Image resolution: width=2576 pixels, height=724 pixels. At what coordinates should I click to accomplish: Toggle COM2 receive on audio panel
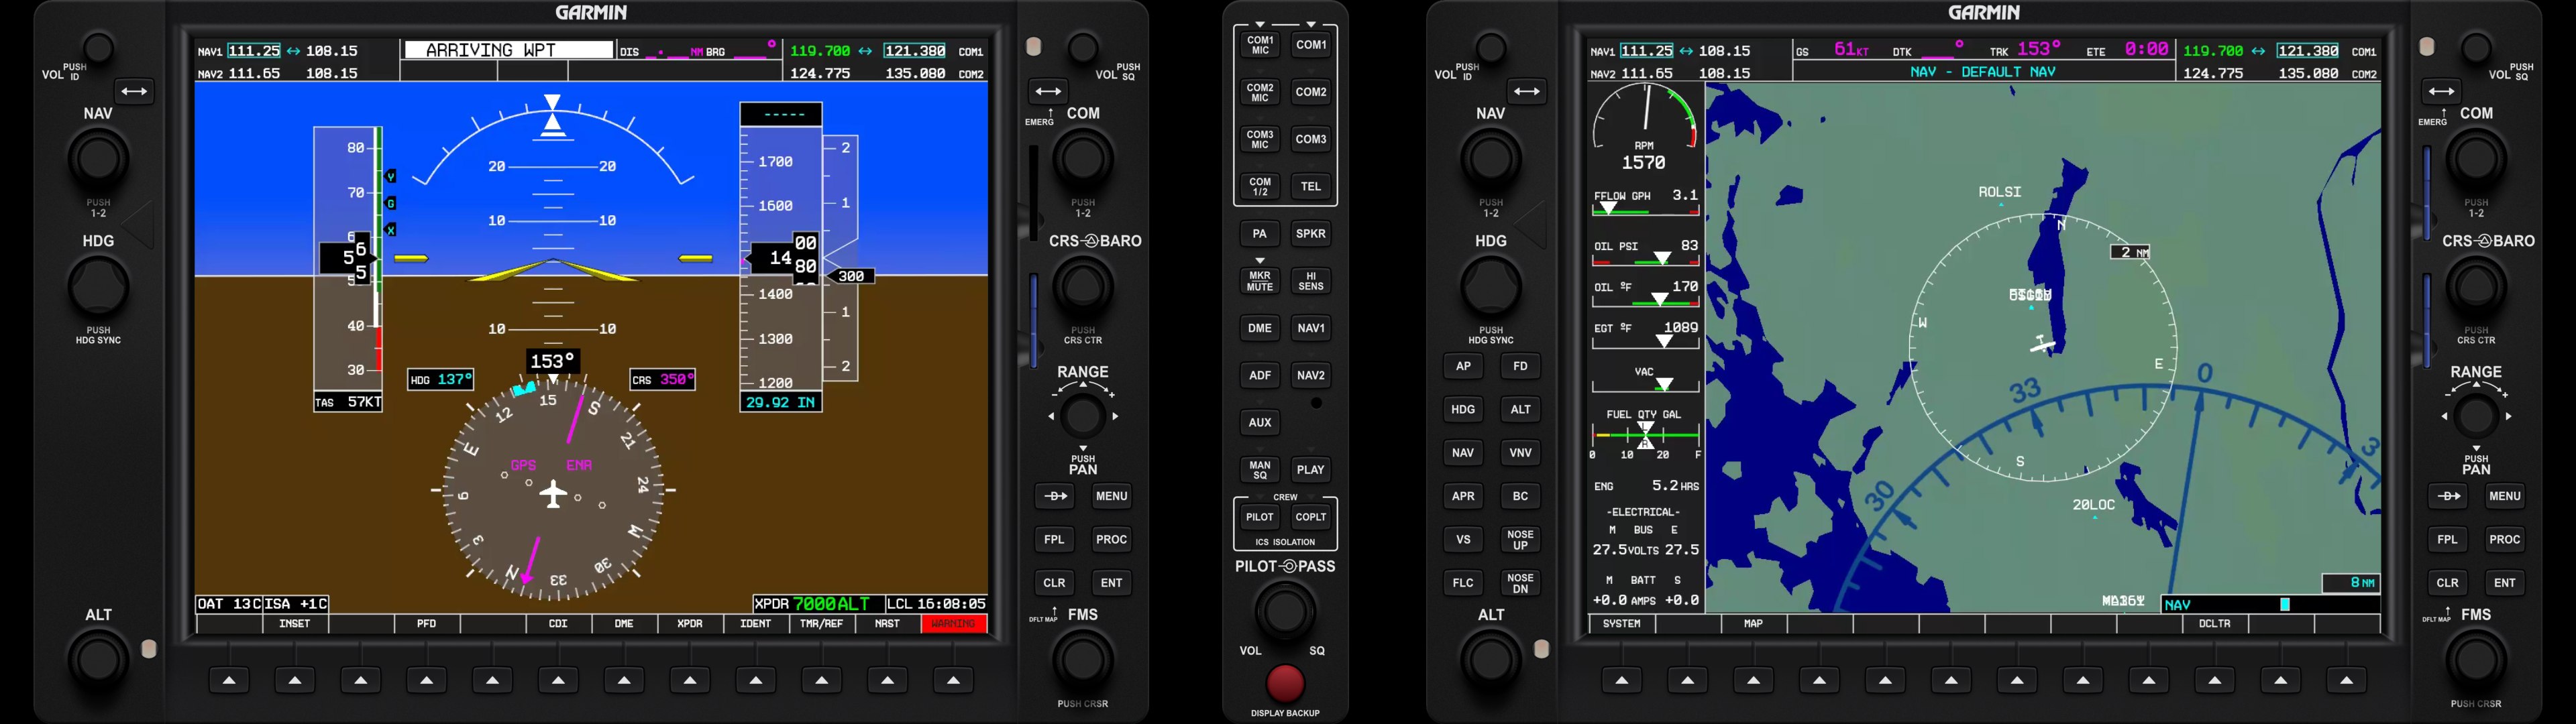[1311, 92]
